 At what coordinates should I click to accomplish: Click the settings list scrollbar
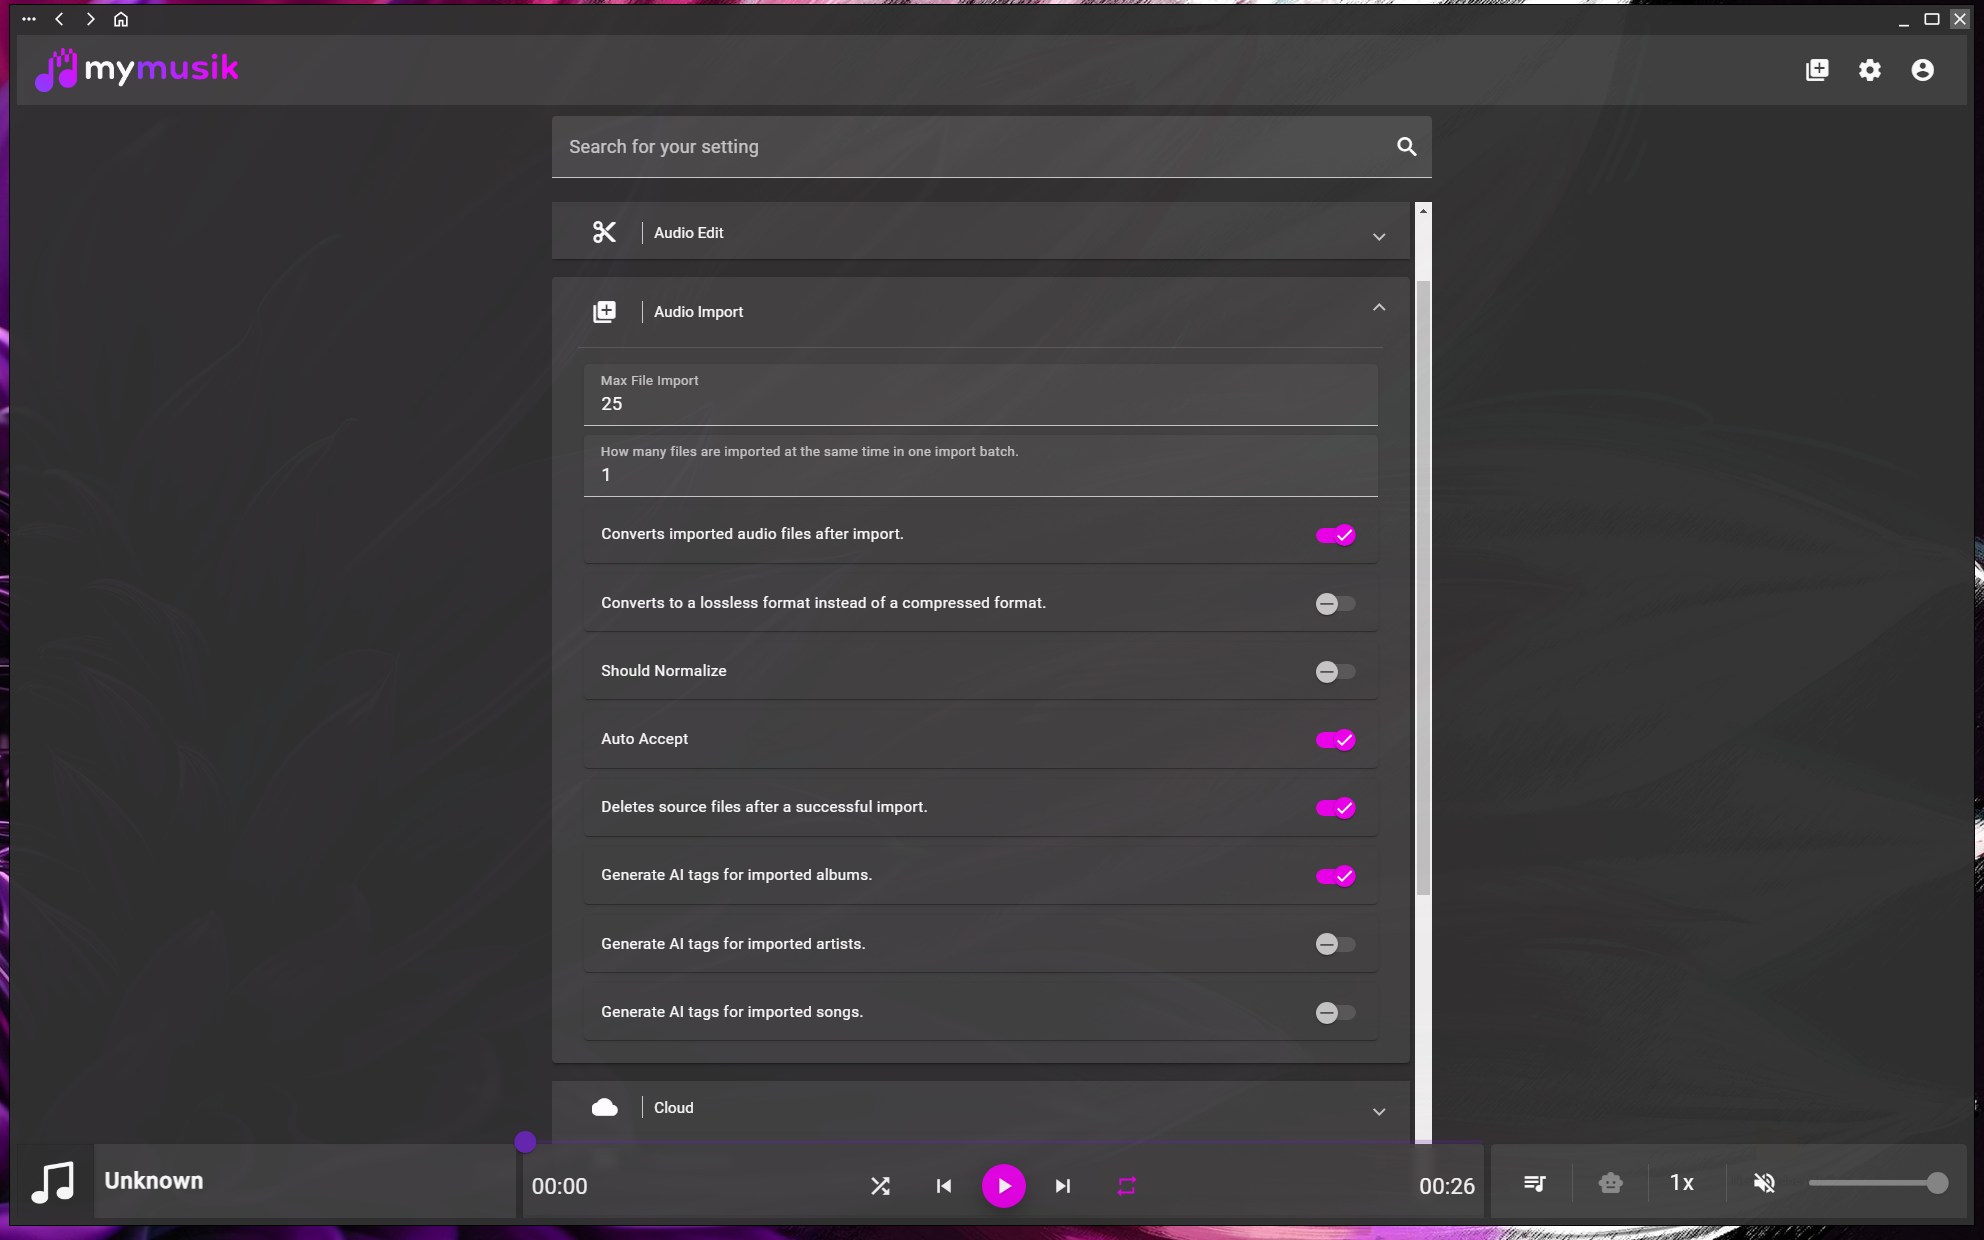(1423, 588)
